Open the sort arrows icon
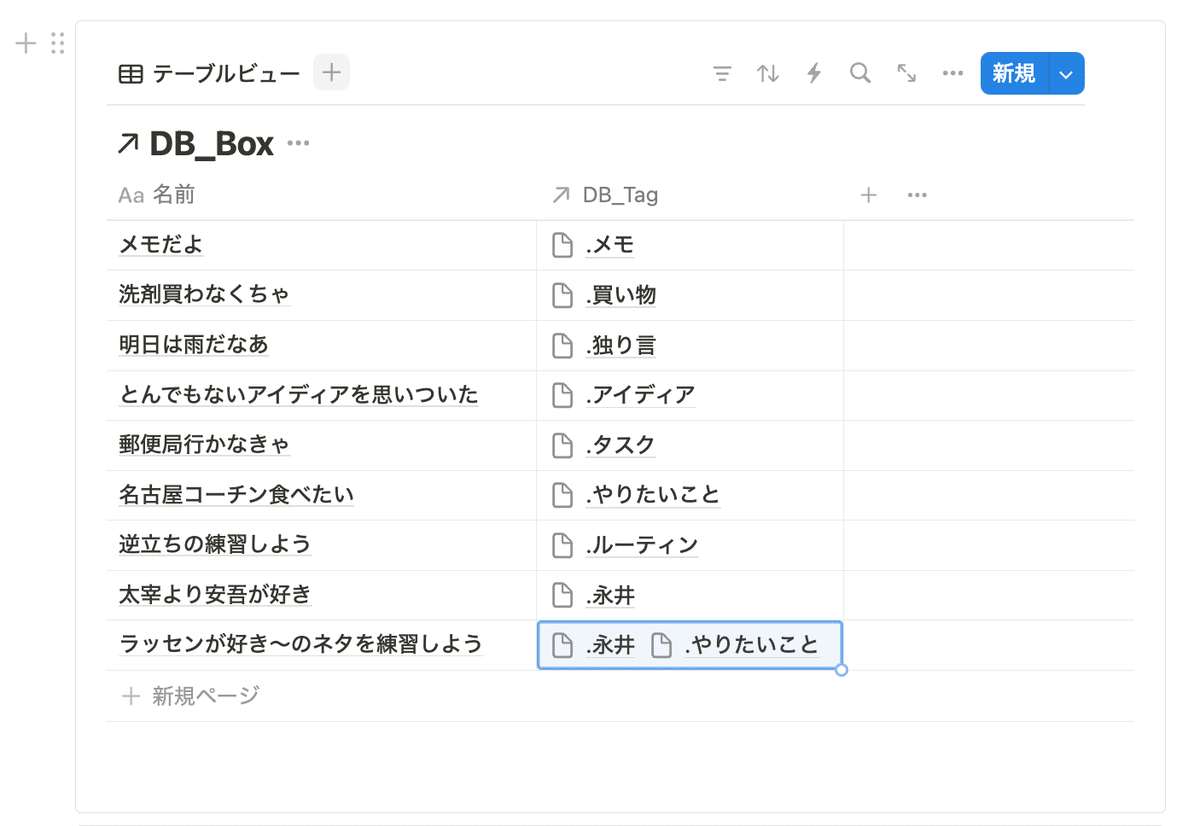This screenshot has width=1200, height=826. click(768, 73)
